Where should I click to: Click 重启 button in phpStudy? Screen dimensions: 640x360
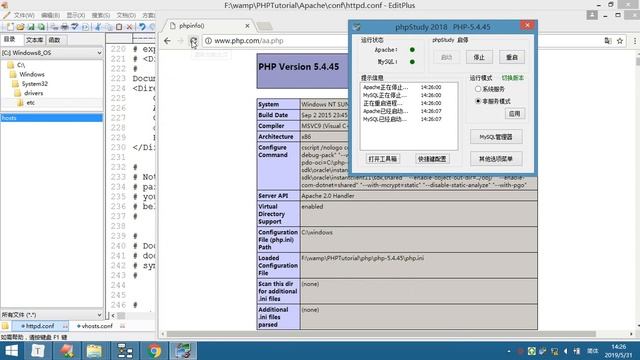512,57
